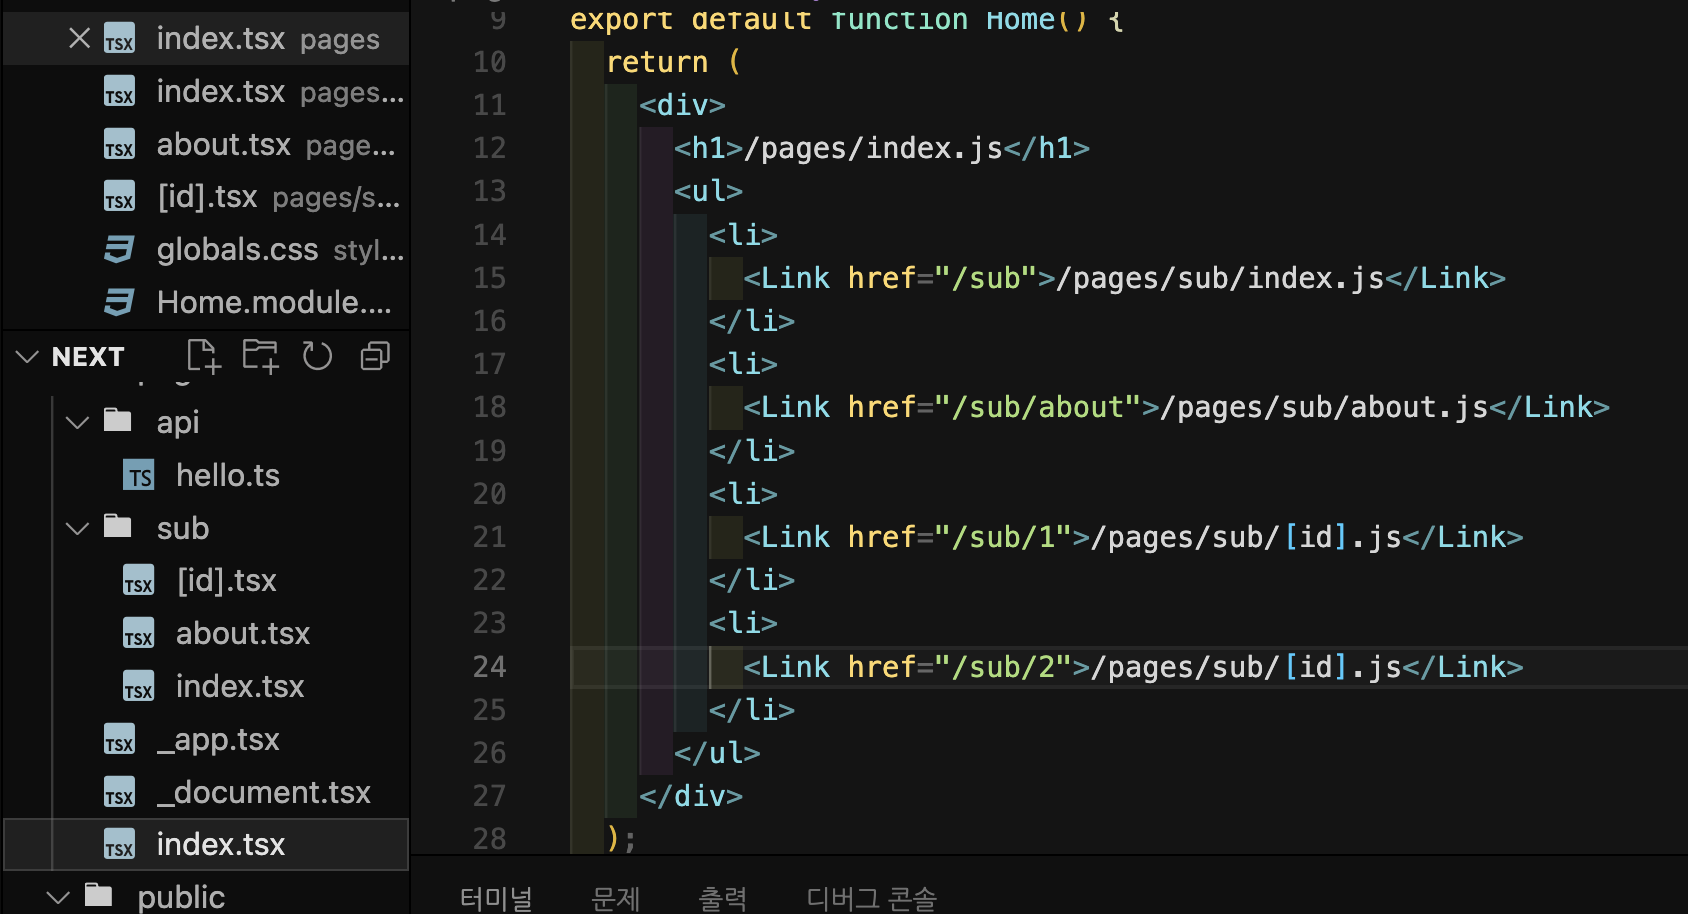1688x914 pixels.
Task: Switch to open editor about.tsx
Action: (206, 145)
